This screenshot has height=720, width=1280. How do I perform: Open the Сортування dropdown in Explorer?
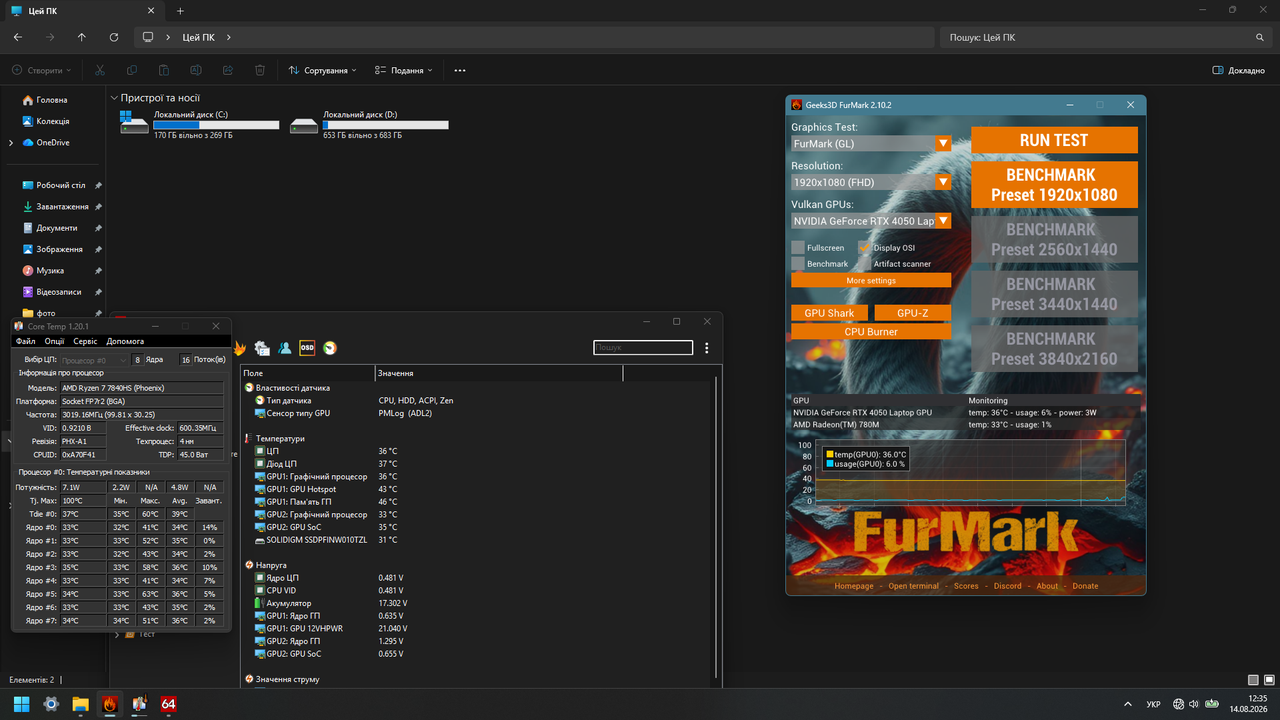(323, 71)
